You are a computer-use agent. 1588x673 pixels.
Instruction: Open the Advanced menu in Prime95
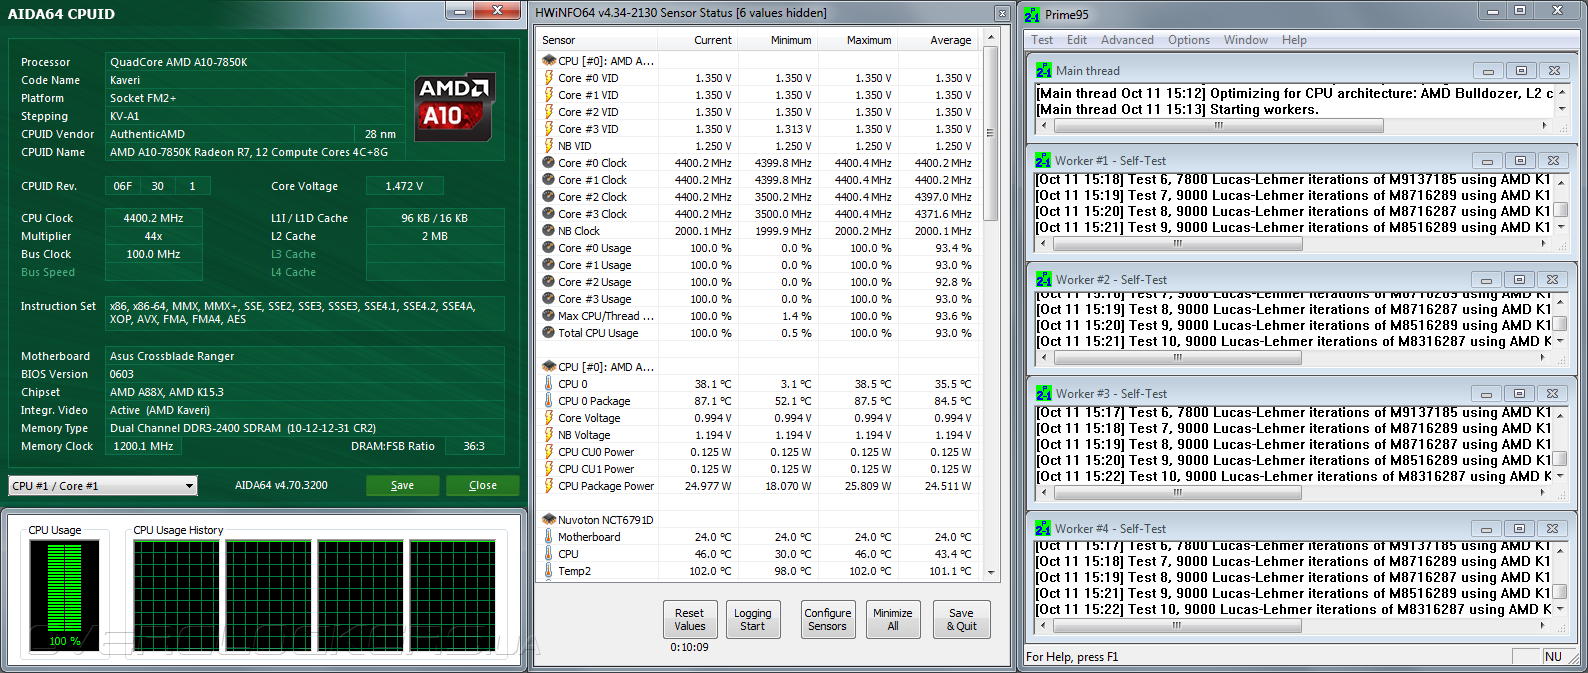coord(1127,40)
